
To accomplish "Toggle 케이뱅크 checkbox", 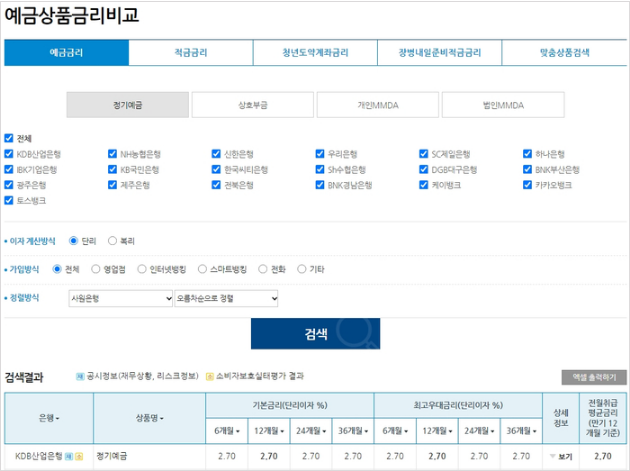I will click(423, 185).
